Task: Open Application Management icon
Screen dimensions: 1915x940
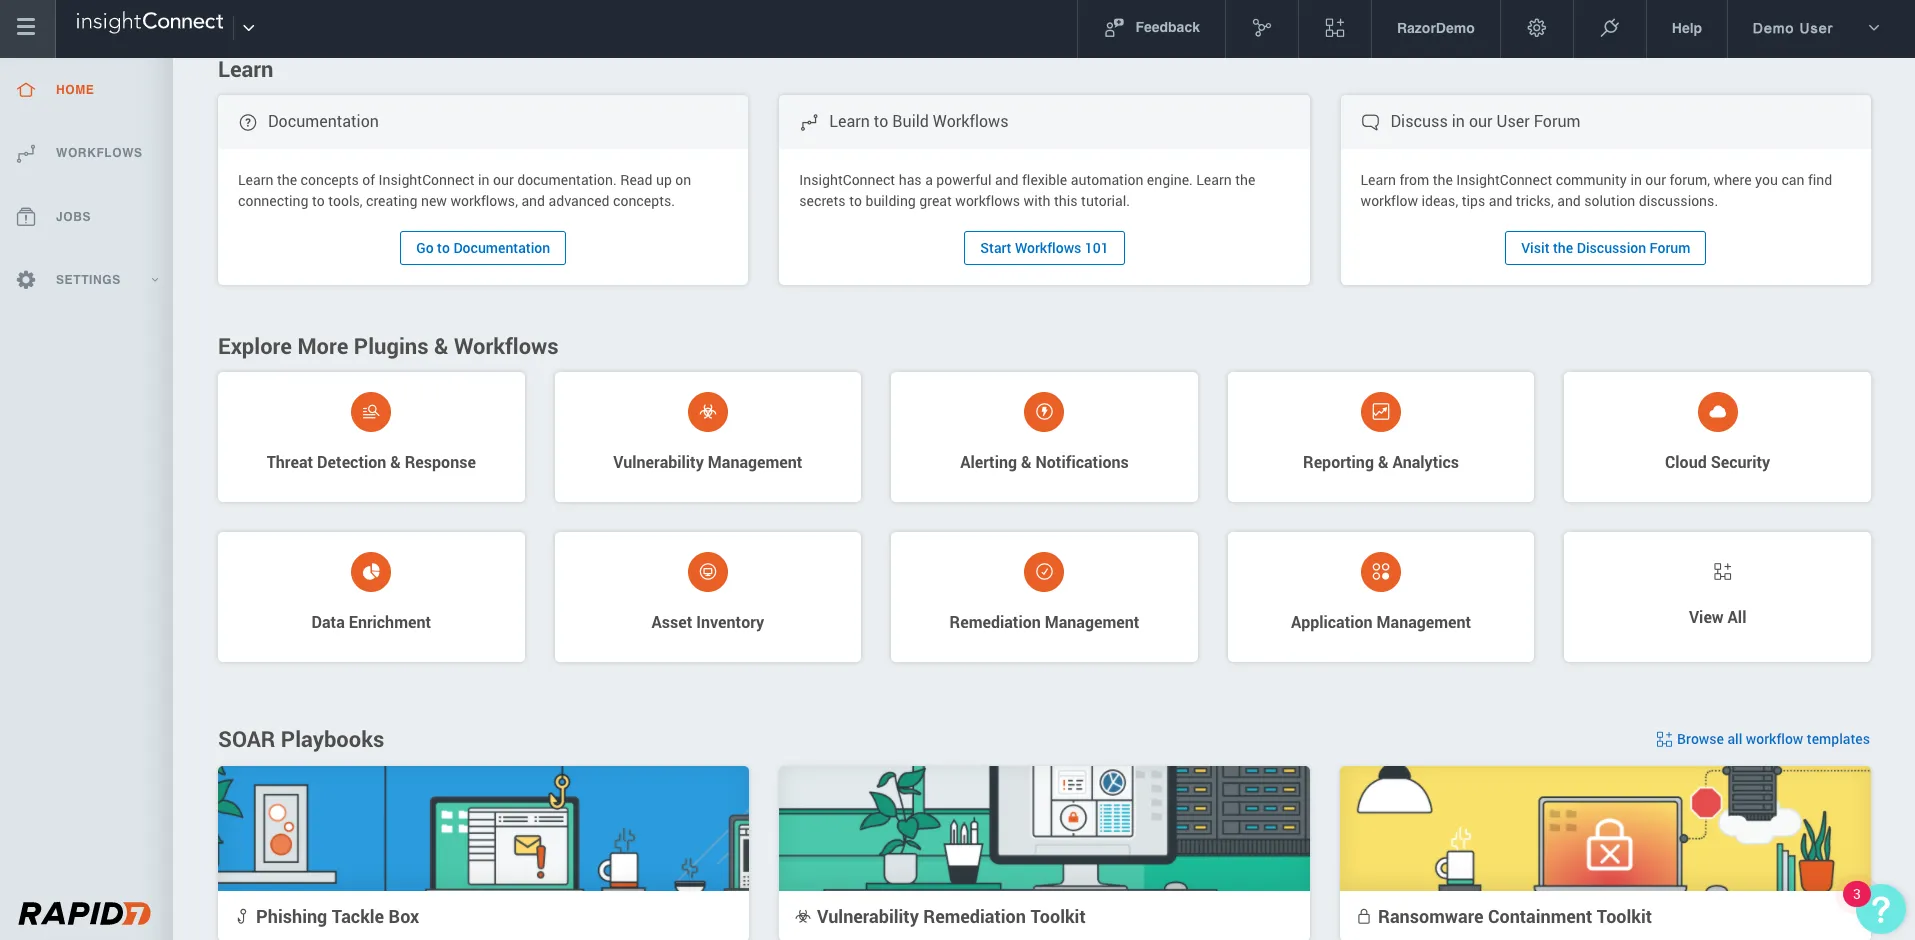Action: [1381, 572]
